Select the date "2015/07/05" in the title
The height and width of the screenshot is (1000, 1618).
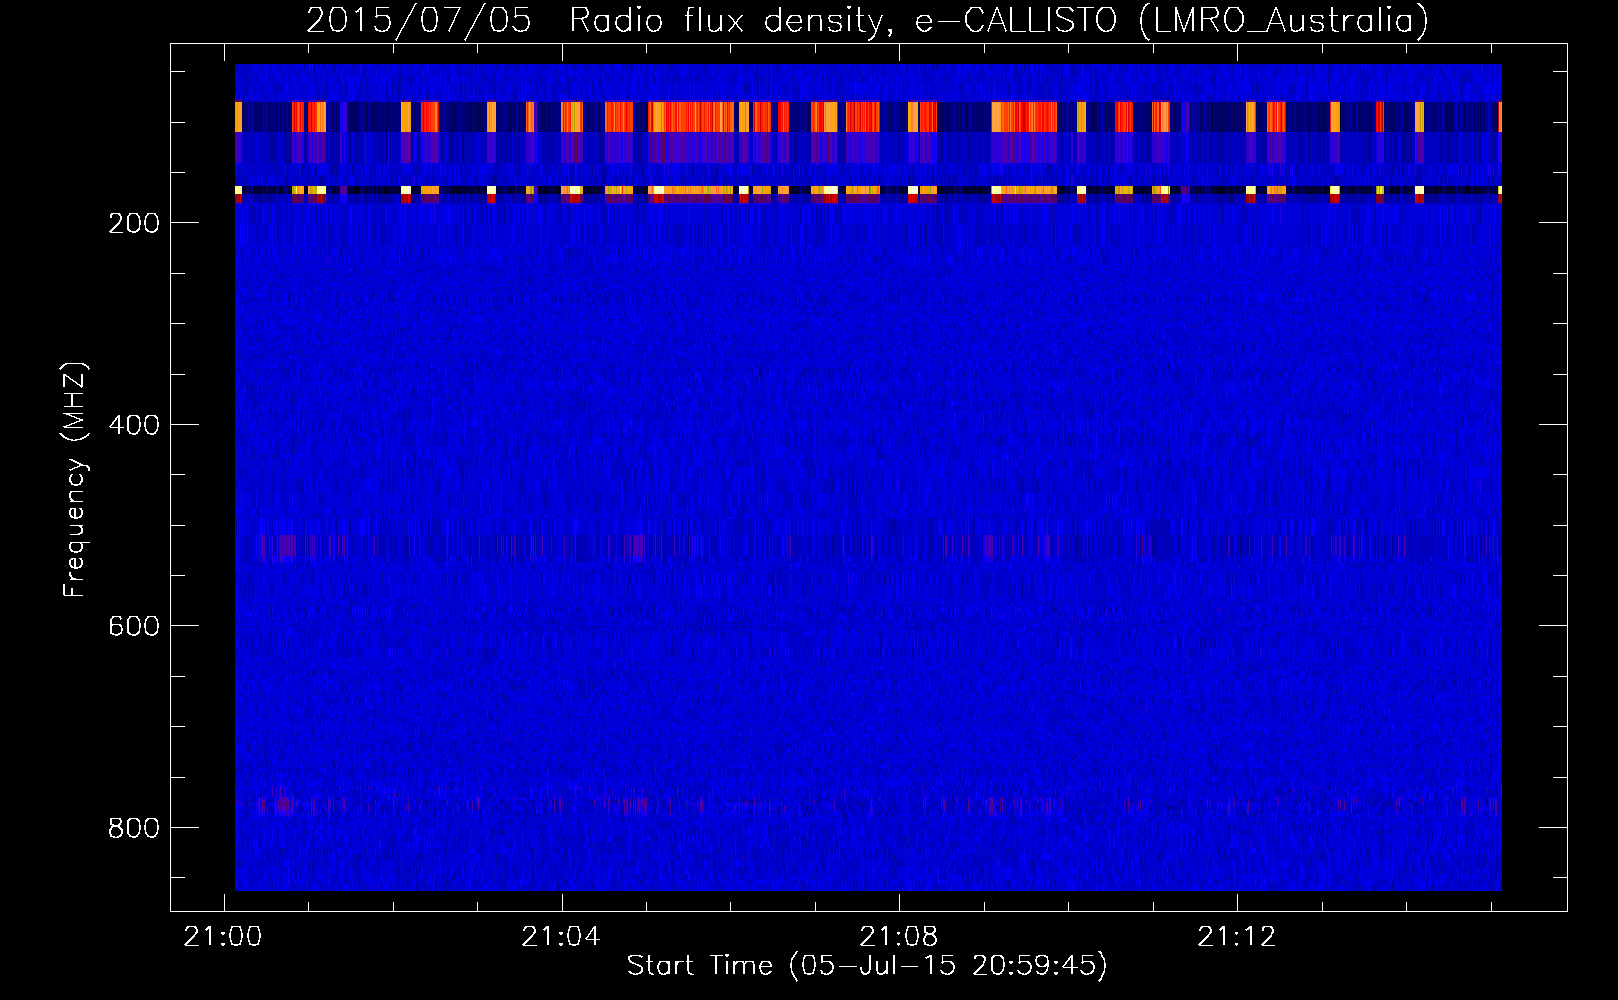[419, 21]
